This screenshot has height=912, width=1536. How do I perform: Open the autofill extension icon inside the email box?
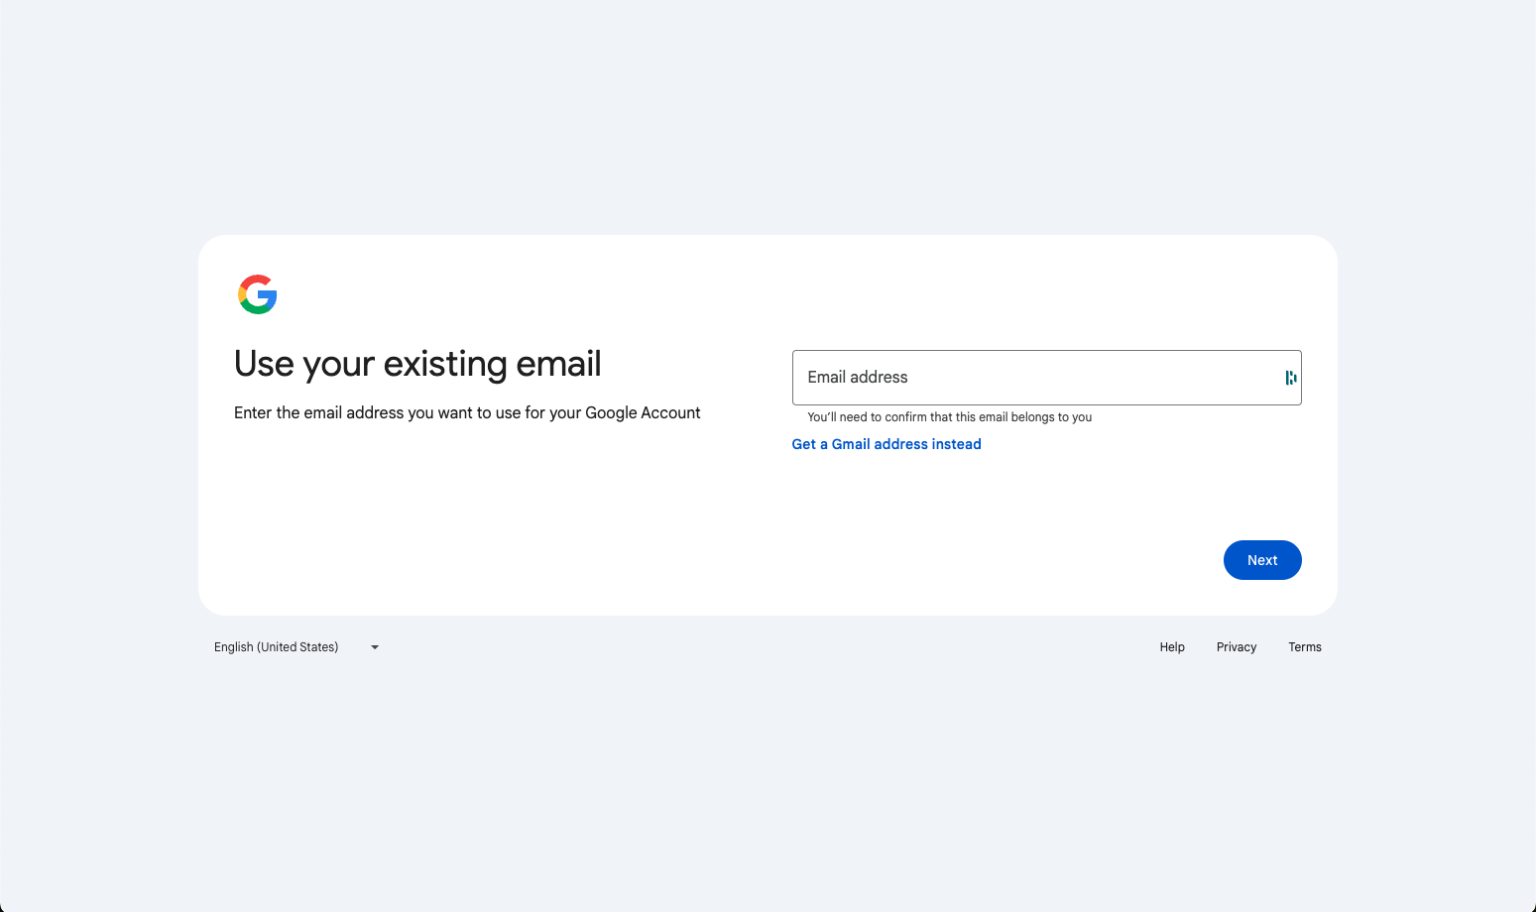coord(1290,378)
